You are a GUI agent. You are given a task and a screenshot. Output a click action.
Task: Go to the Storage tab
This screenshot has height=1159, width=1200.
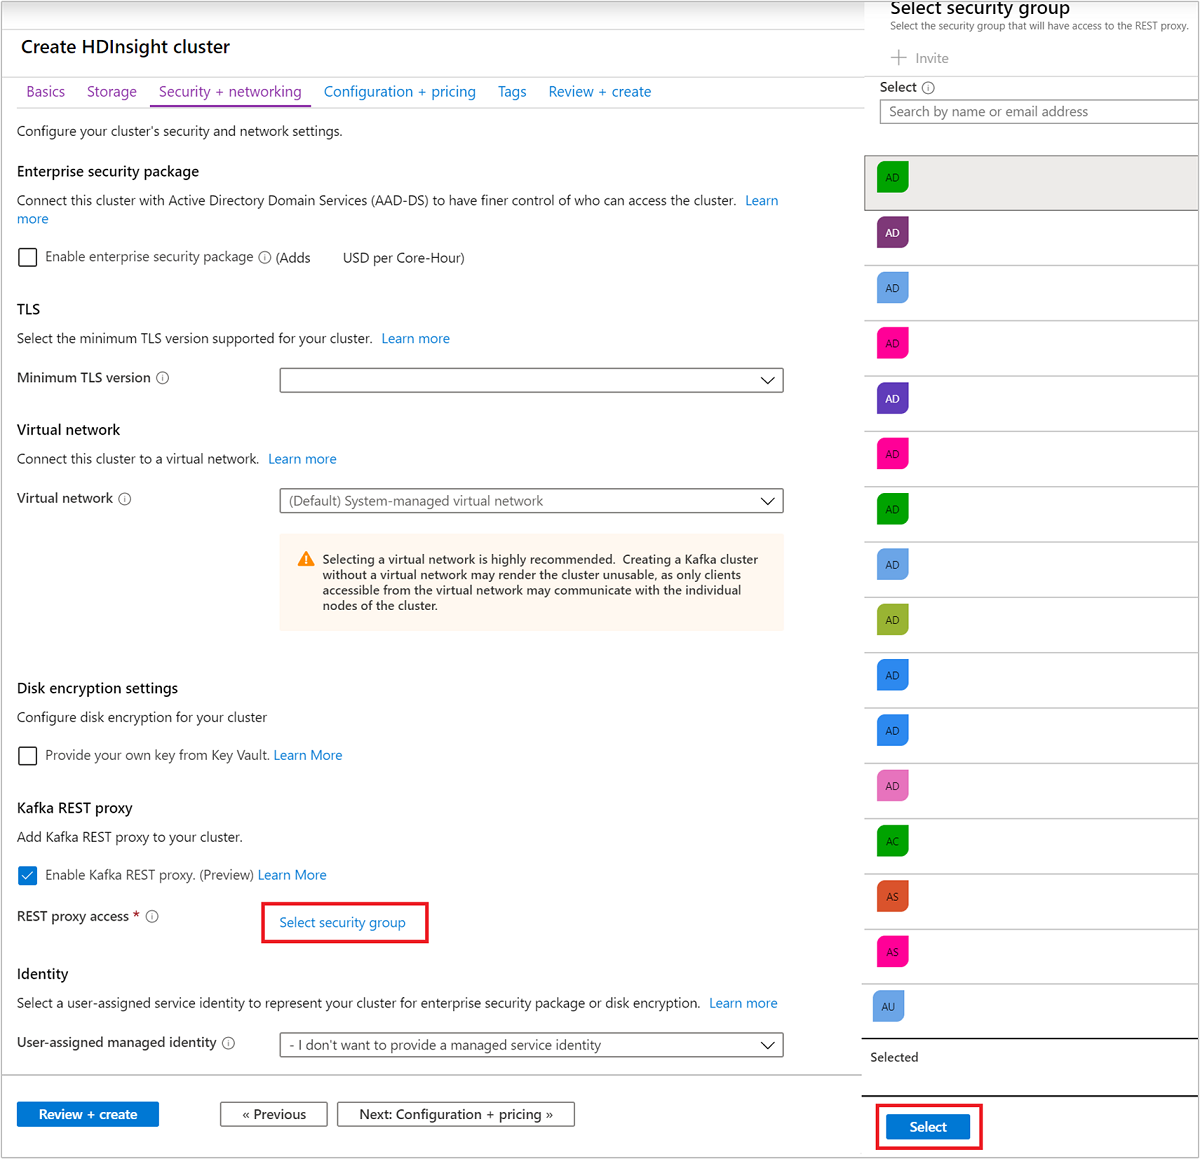(x=111, y=91)
